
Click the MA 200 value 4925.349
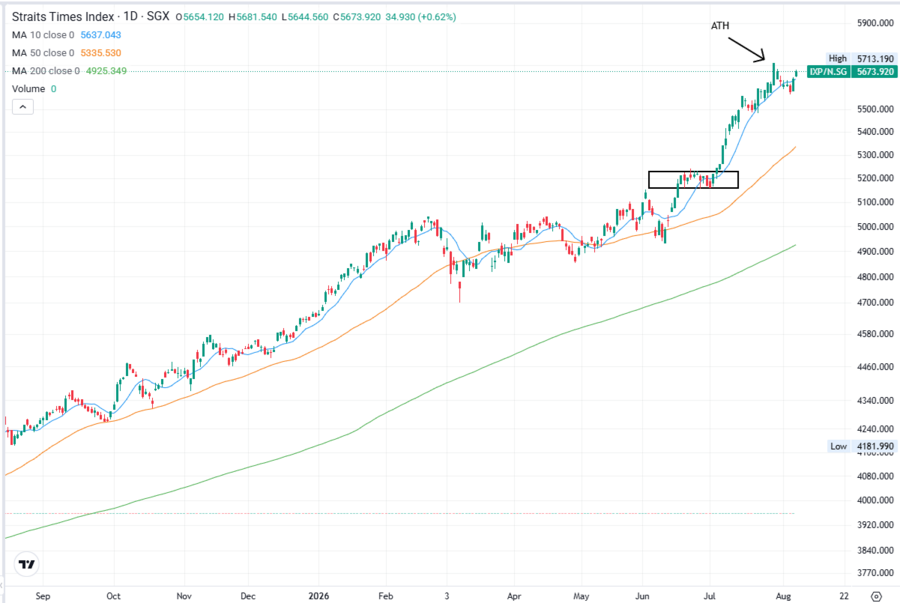coord(106,71)
